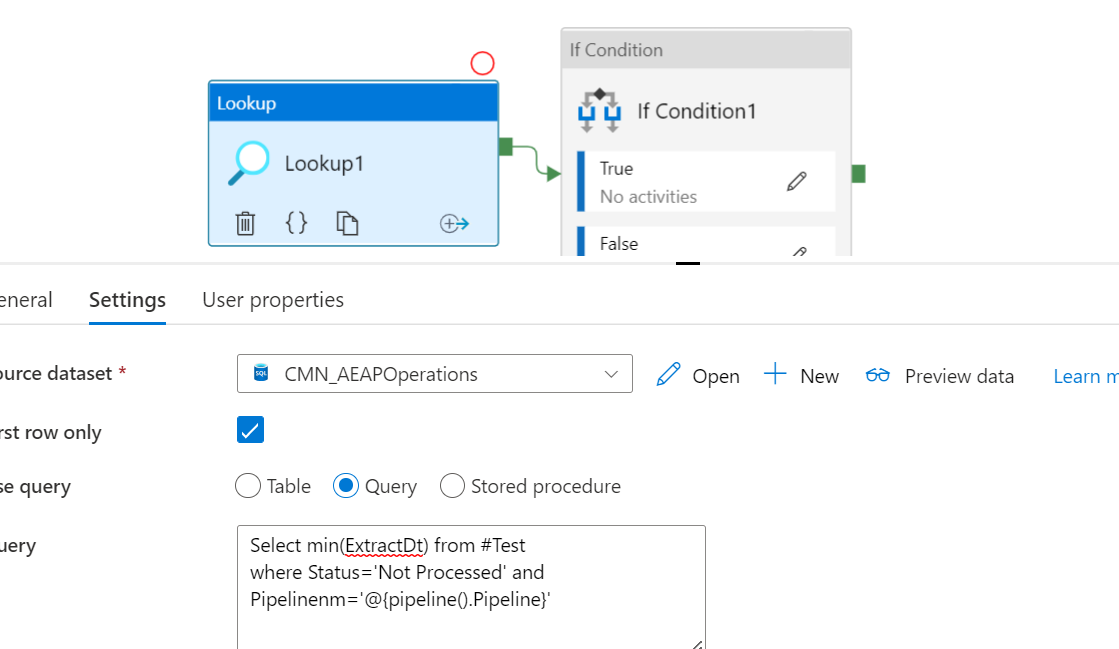The width and height of the screenshot is (1119, 649).
Task: Select the Table radio button
Action: tap(247, 486)
